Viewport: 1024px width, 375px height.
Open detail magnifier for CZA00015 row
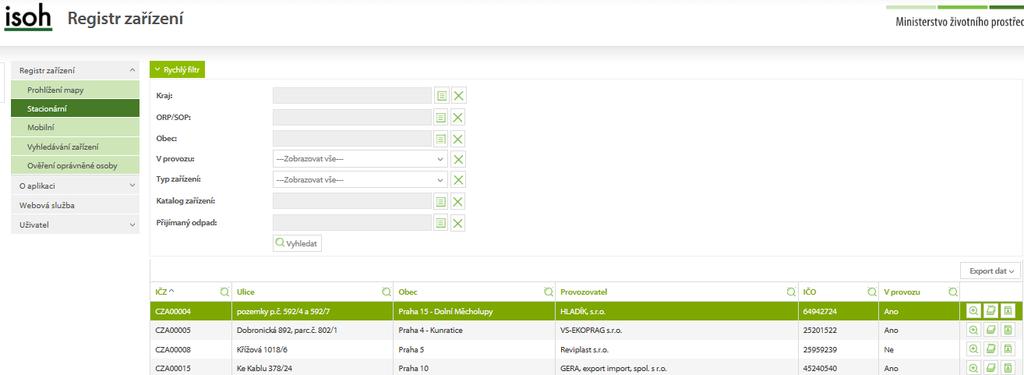coord(973,368)
